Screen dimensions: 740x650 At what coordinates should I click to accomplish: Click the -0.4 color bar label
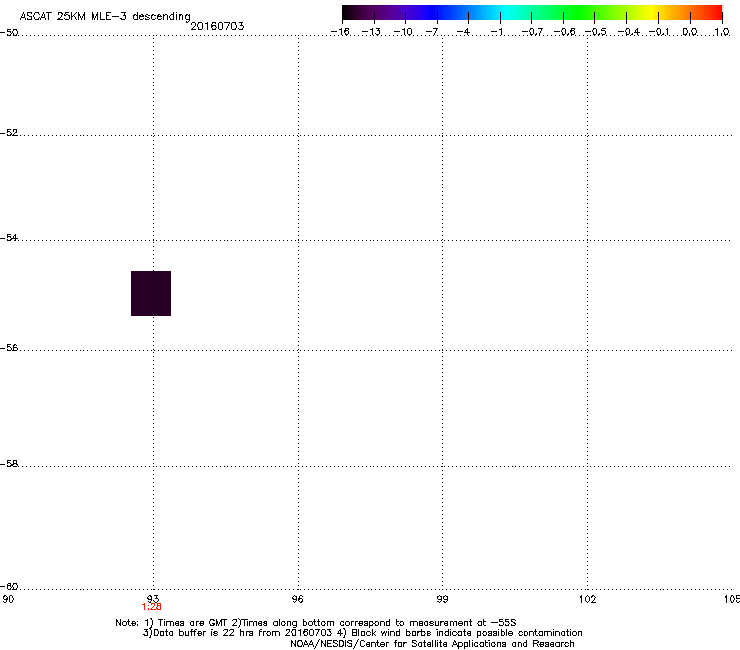(x=629, y=32)
